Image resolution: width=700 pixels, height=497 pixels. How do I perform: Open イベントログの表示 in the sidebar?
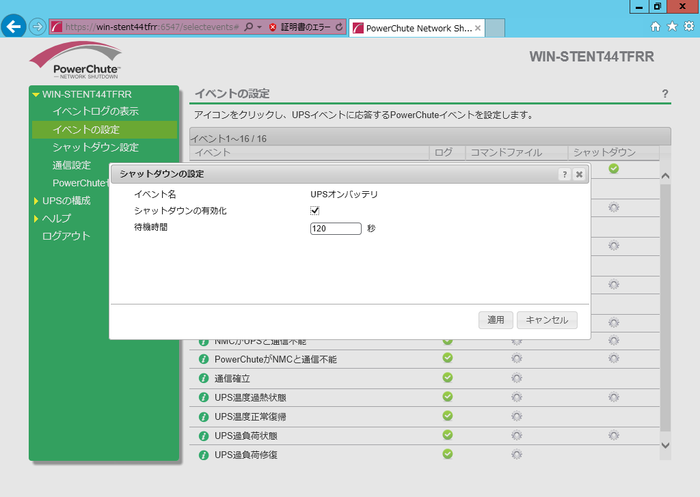[96, 111]
